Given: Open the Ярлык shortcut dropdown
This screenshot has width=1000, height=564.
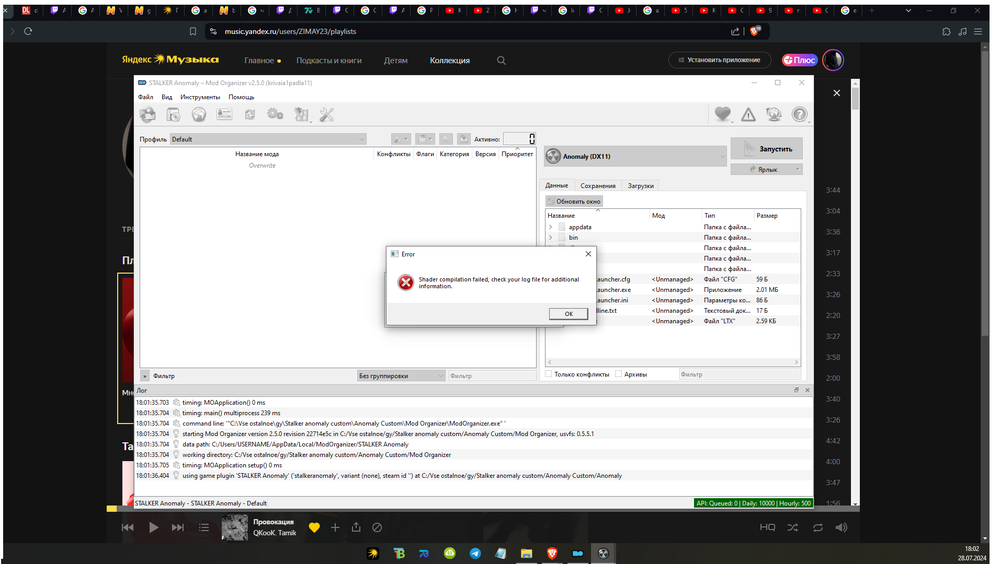Looking at the screenshot, I should click(x=767, y=169).
